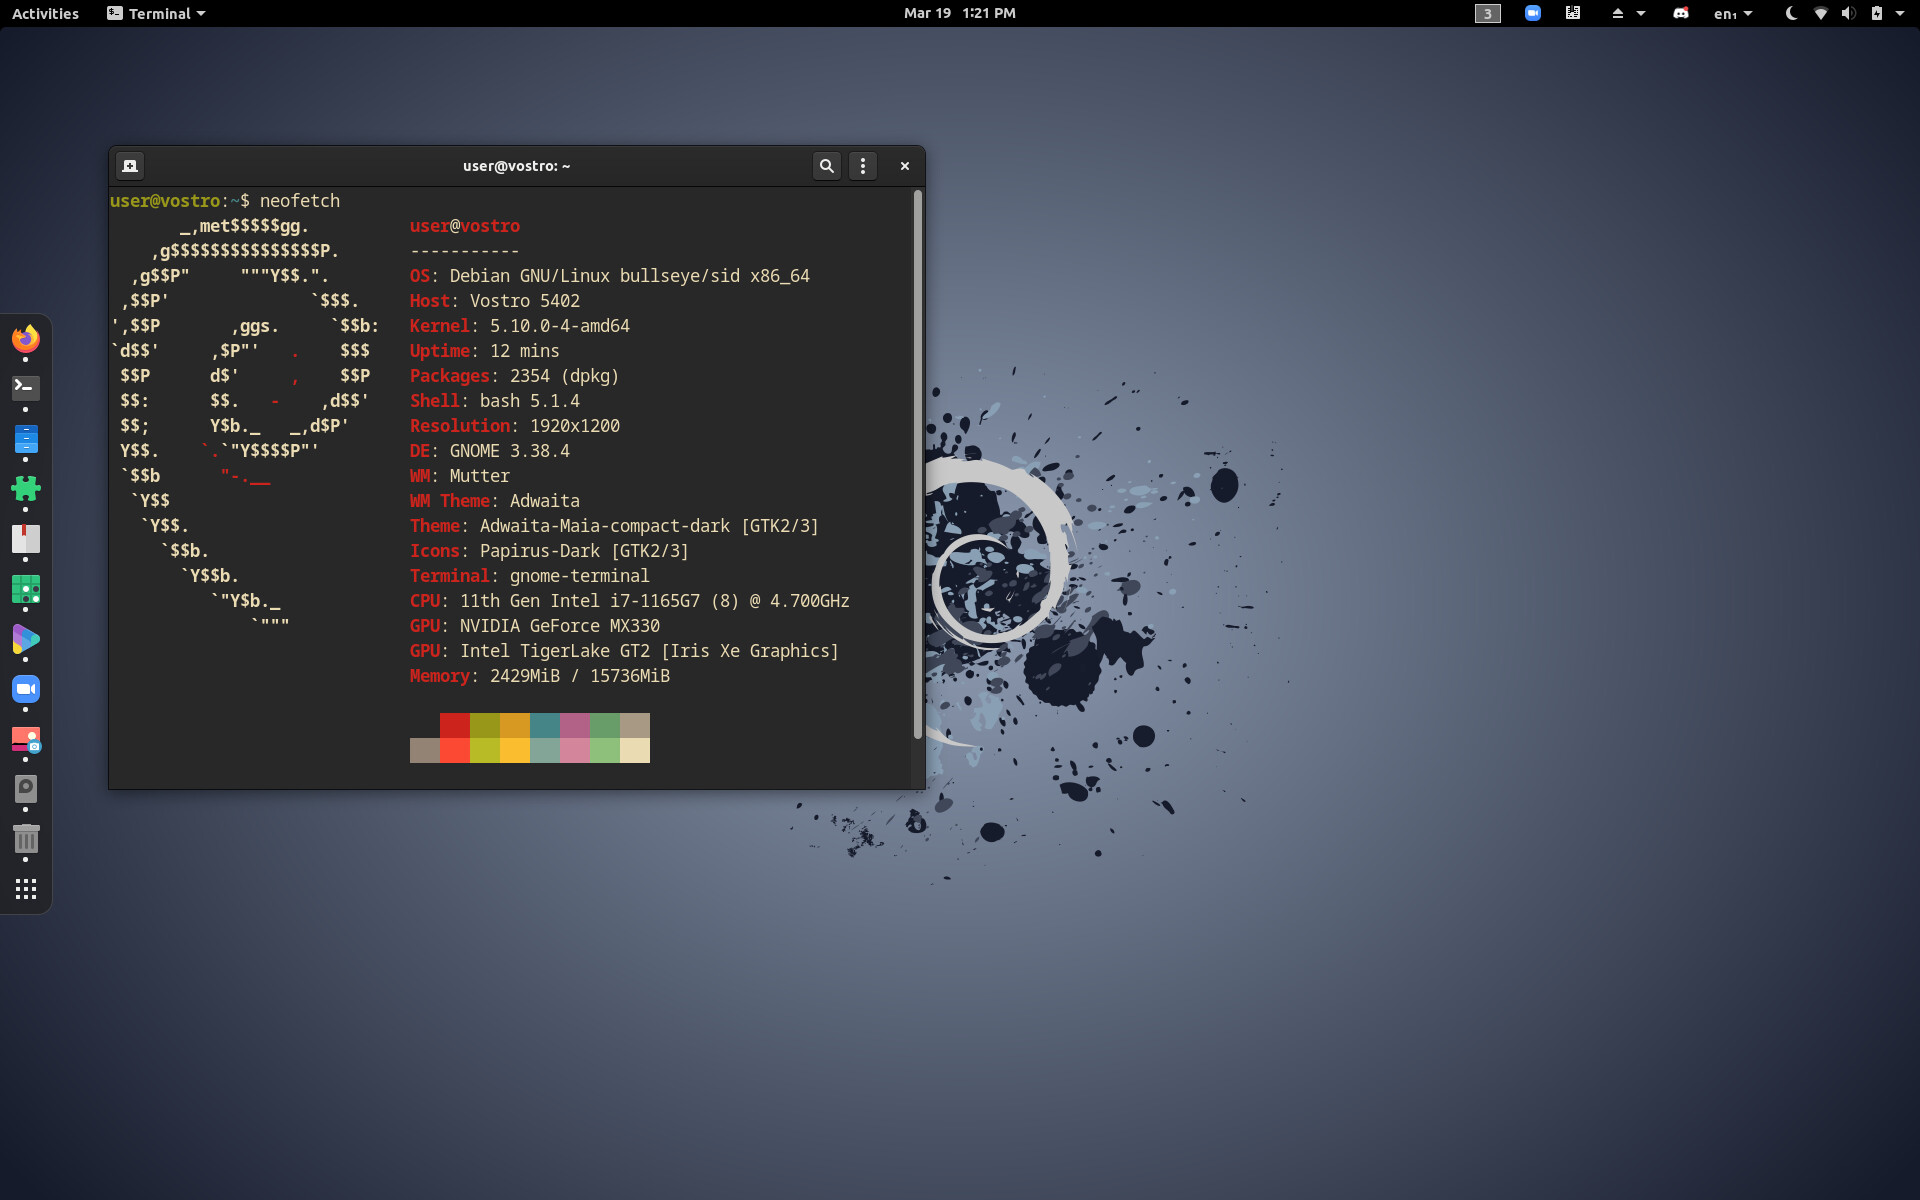Viewport: 1920px width, 1200px height.
Task: Open the blue file cabinet Files app in dock
Action: pyautogui.click(x=26, y=438)
